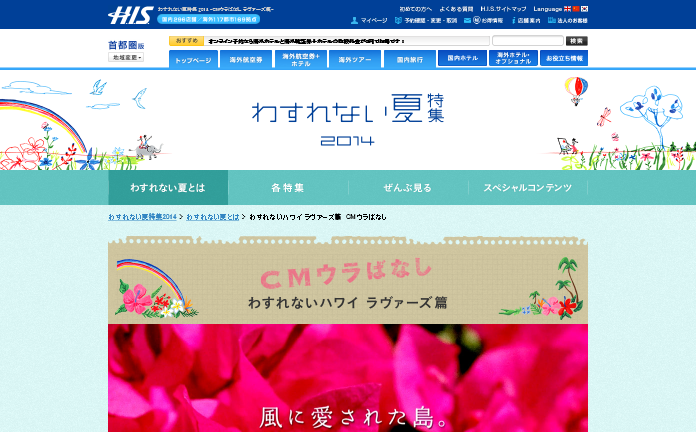Expand the 地域変更 region dropdown
This screenshot has height=432, width=696.
tap(126, 57)
